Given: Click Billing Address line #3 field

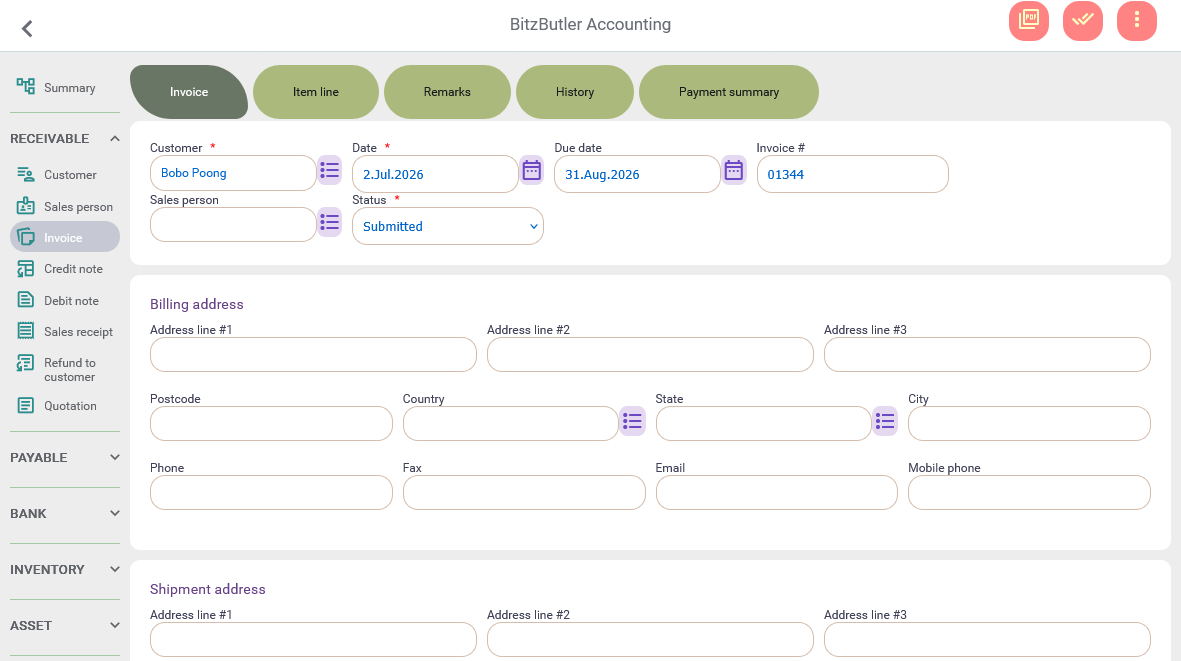Looking at the screenshot, I should (x=987, y=354).
